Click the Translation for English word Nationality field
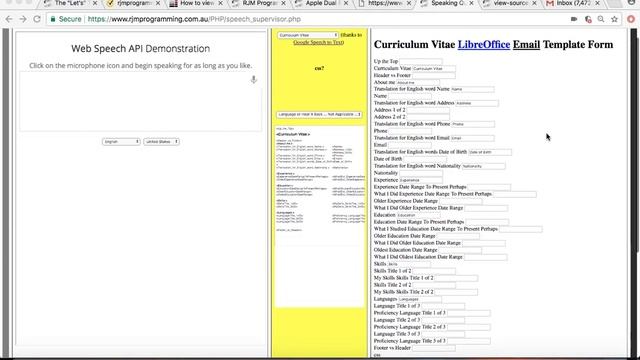The height and width of the screenshot is (360, 640). coord(484,166)
